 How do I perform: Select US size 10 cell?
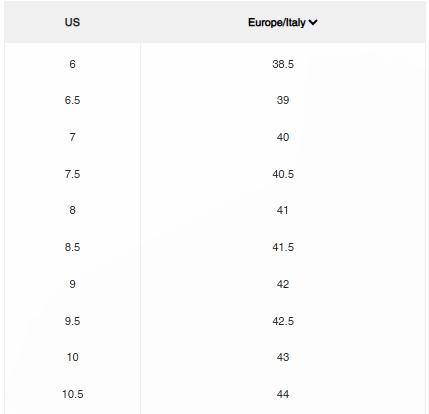point(72,357)
